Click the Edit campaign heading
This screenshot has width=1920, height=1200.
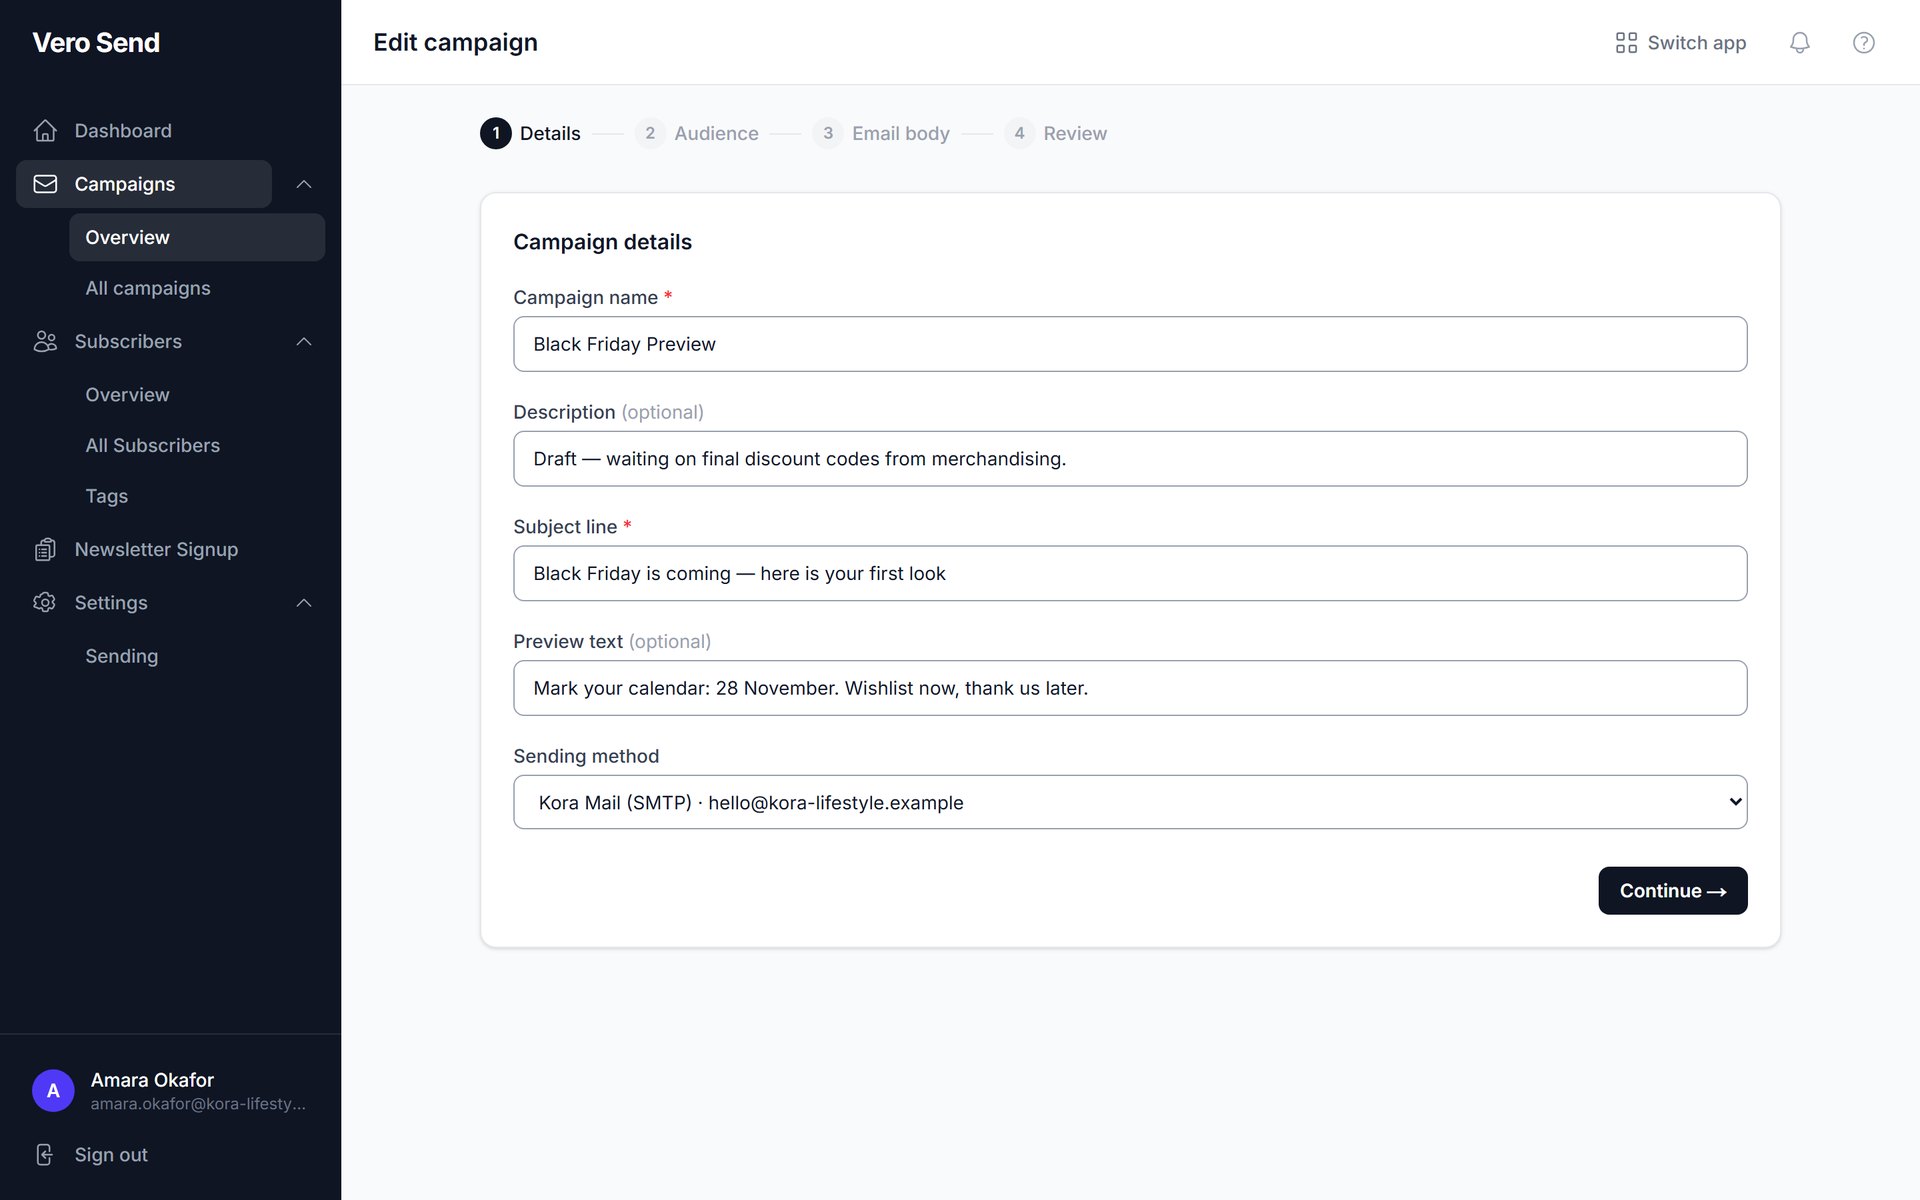(x=455, y=42)
